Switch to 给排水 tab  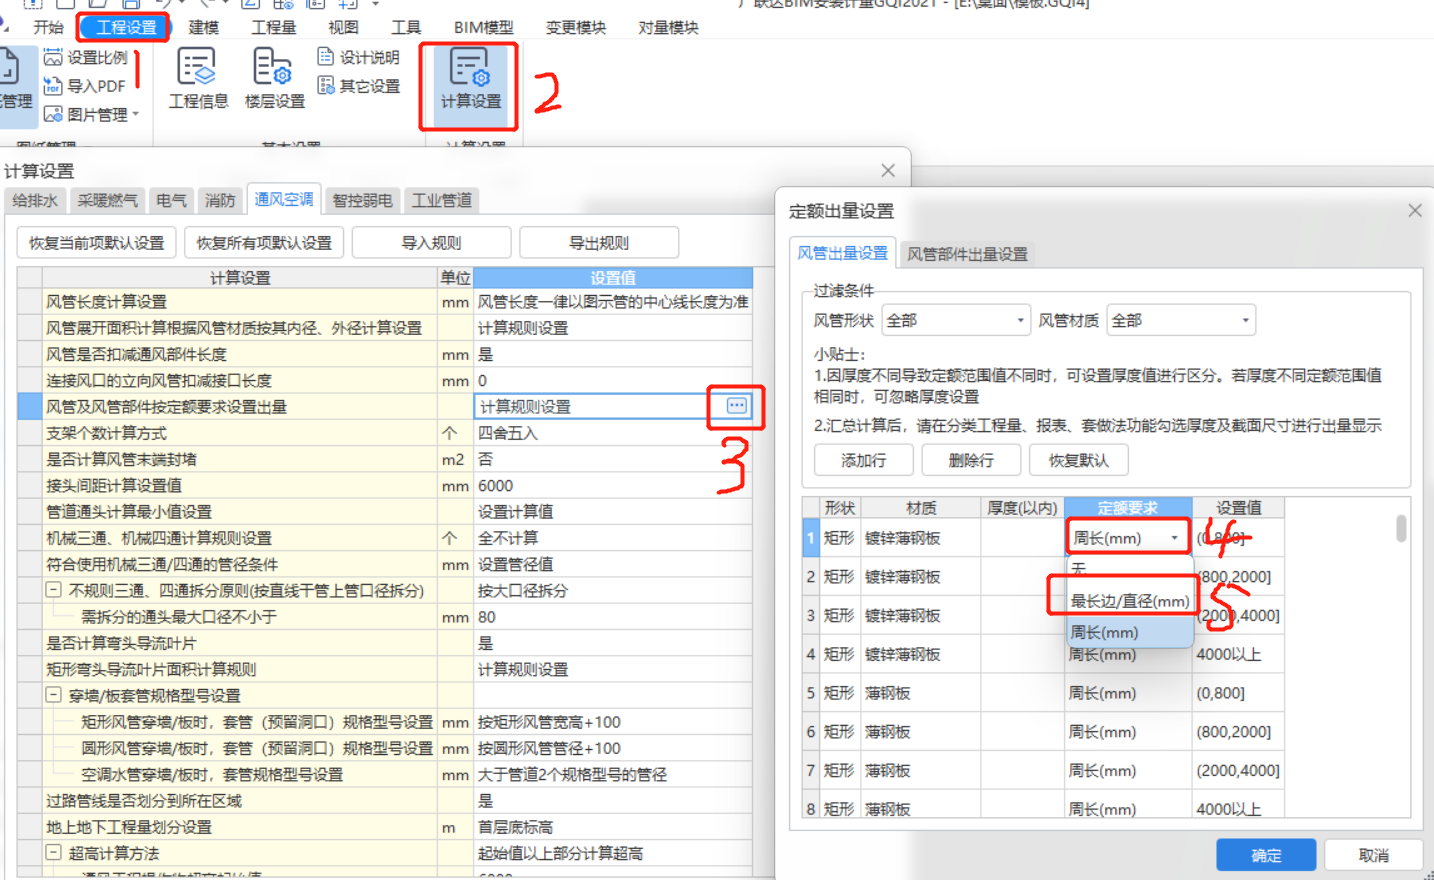pyautogui.click(x=35, y=200)
